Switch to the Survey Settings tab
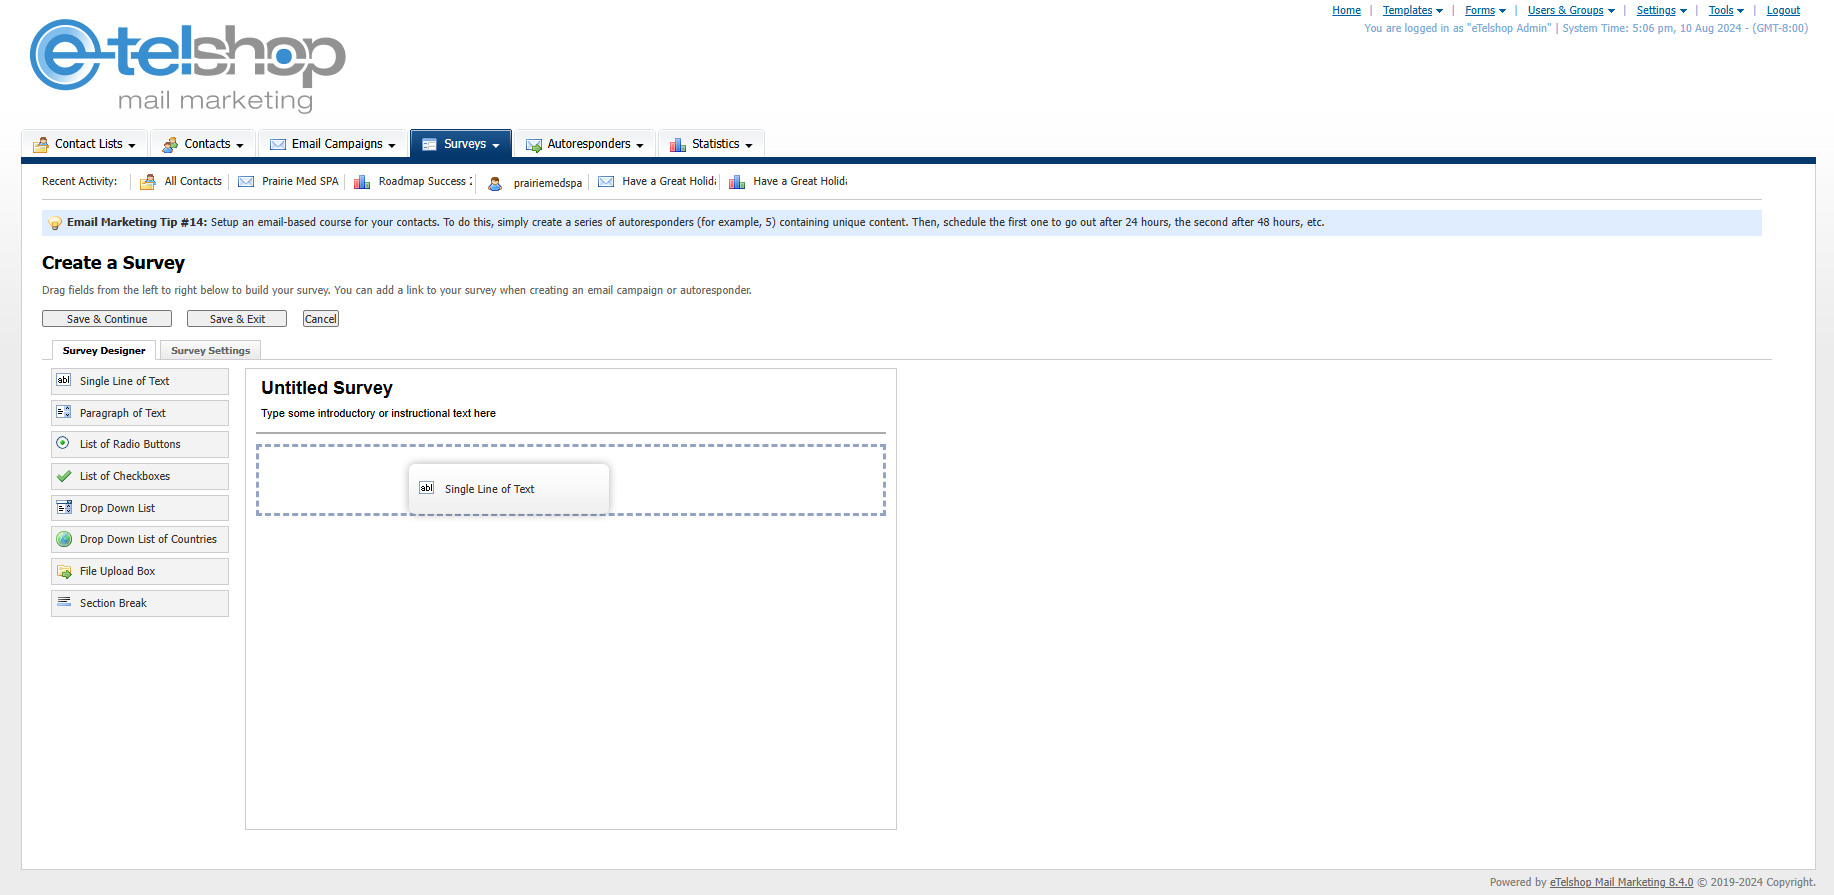The image size is (1834, 895). (x=210, y=351)
